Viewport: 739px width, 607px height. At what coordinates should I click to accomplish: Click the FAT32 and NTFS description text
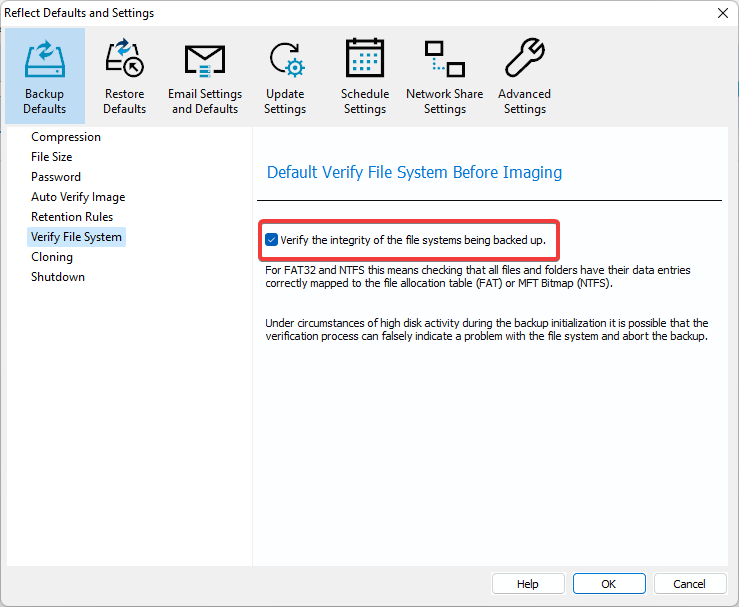pos(478,277)
